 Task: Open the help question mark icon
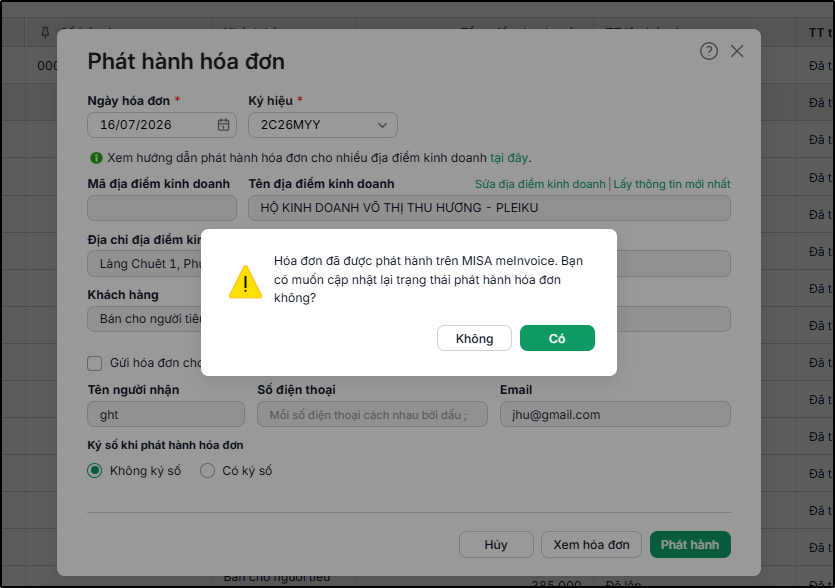[x=708, y=51]
